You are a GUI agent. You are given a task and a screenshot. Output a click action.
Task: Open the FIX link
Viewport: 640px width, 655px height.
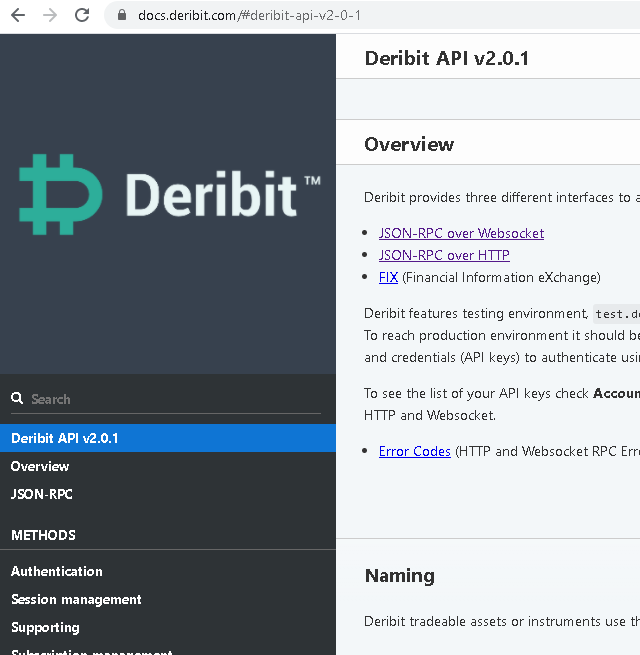pos(388,277)
